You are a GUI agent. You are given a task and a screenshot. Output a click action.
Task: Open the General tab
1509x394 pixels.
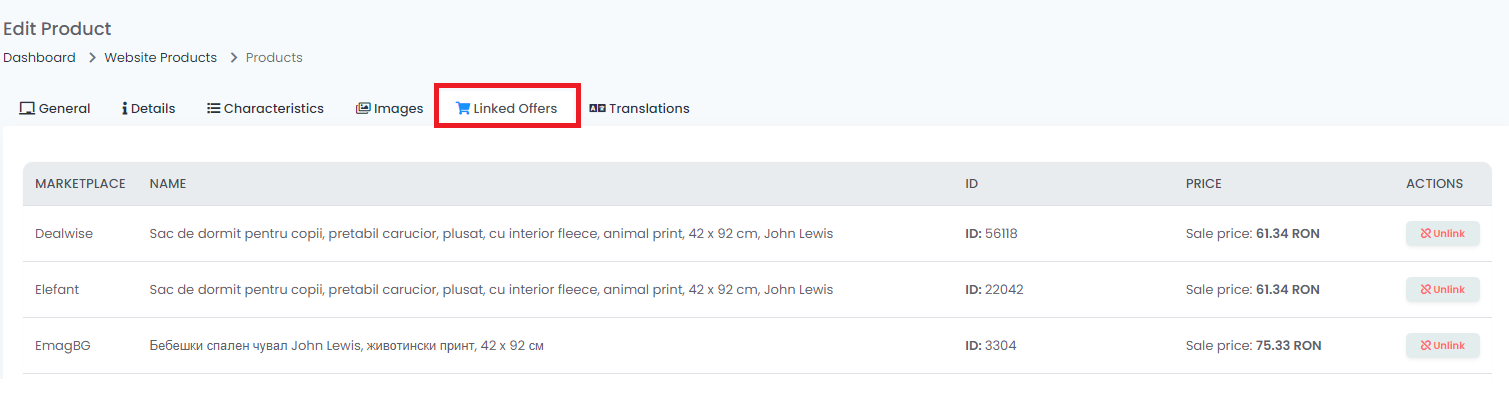click(55, 108)
